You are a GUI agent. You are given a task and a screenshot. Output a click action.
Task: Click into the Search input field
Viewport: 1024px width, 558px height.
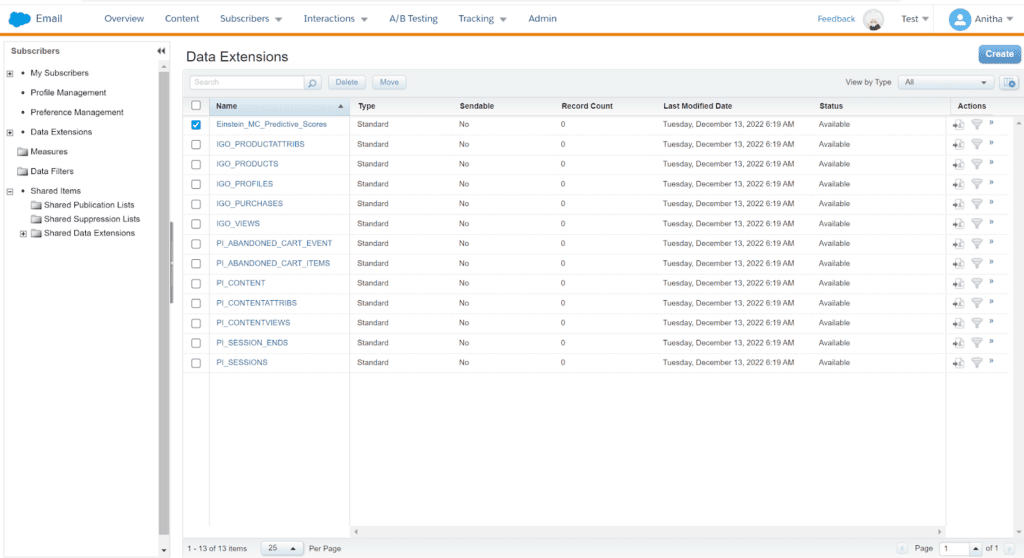(246, 83)
